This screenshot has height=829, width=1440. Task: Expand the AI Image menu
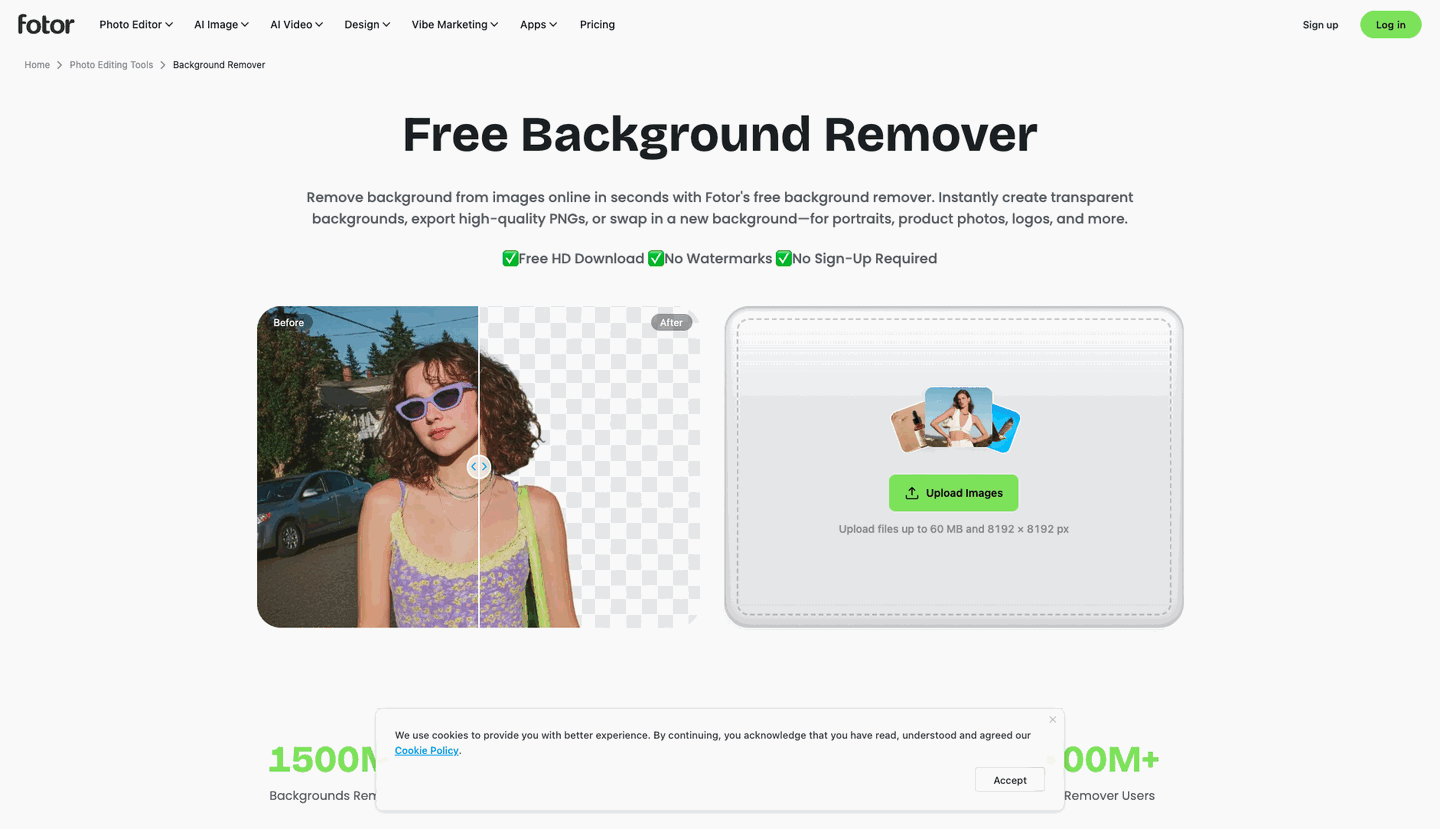point(221,24)
